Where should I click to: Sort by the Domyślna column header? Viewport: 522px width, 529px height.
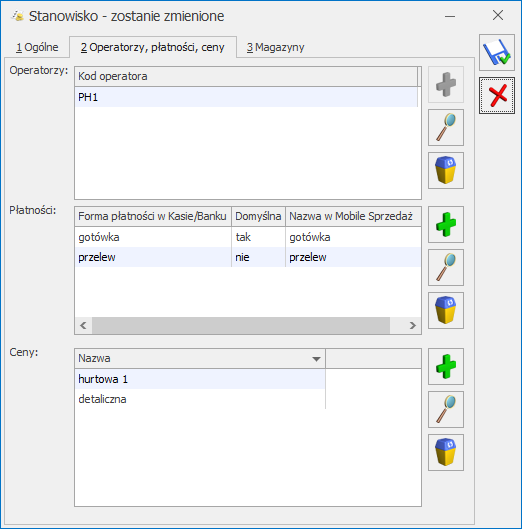pos(258,216)
